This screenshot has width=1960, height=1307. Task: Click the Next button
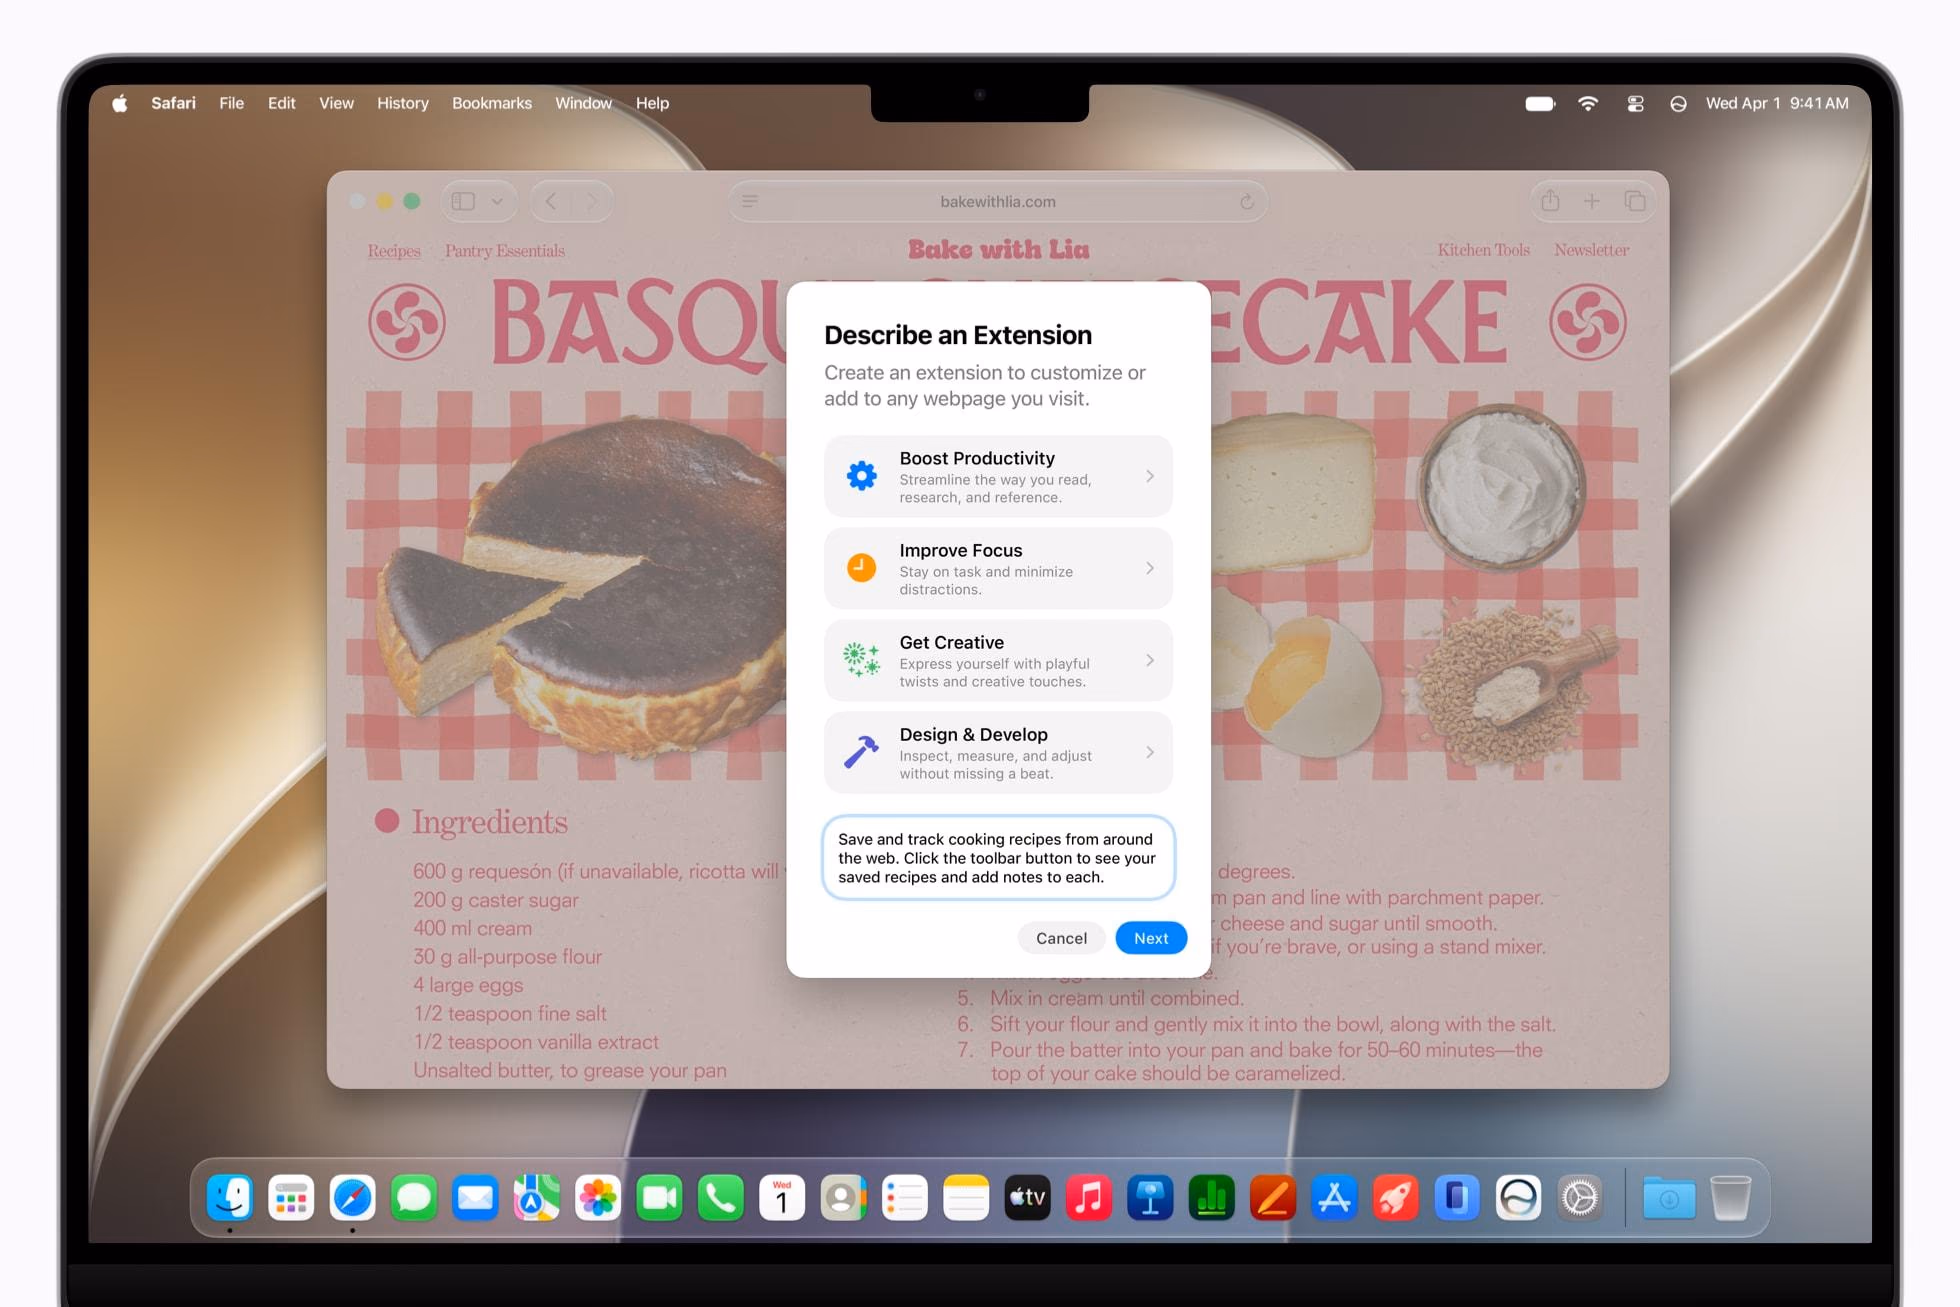coord(1151,938)
